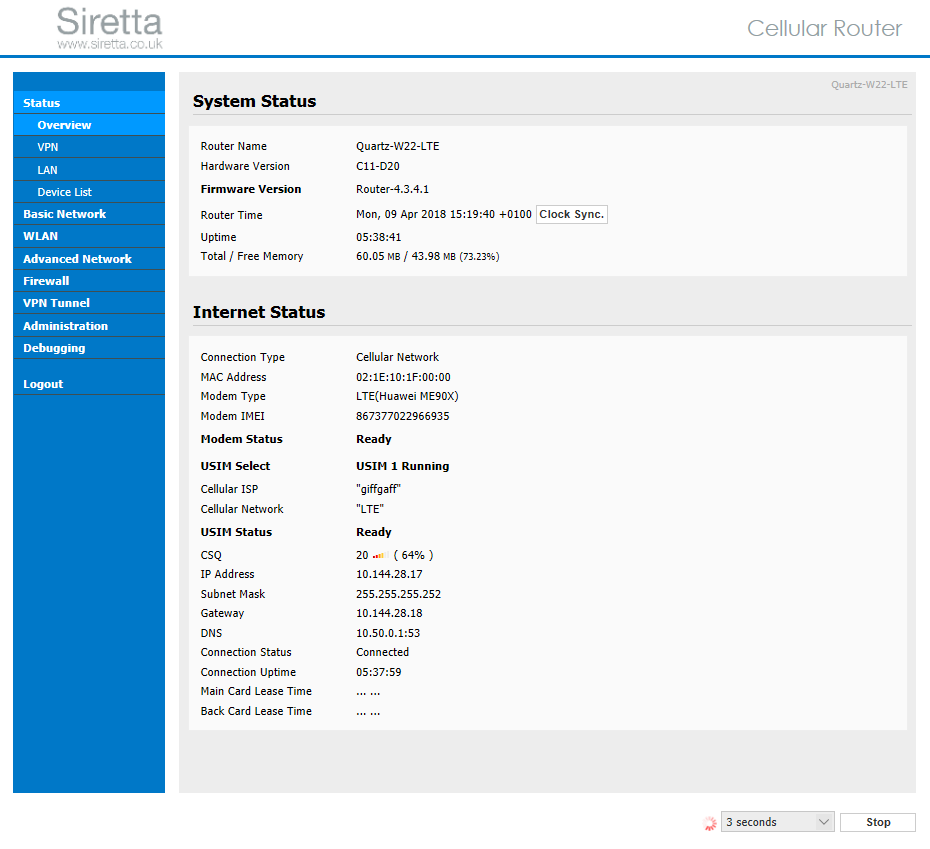Click the Connected status value
Screen dimensions: 930x849
tap(383, 652)
